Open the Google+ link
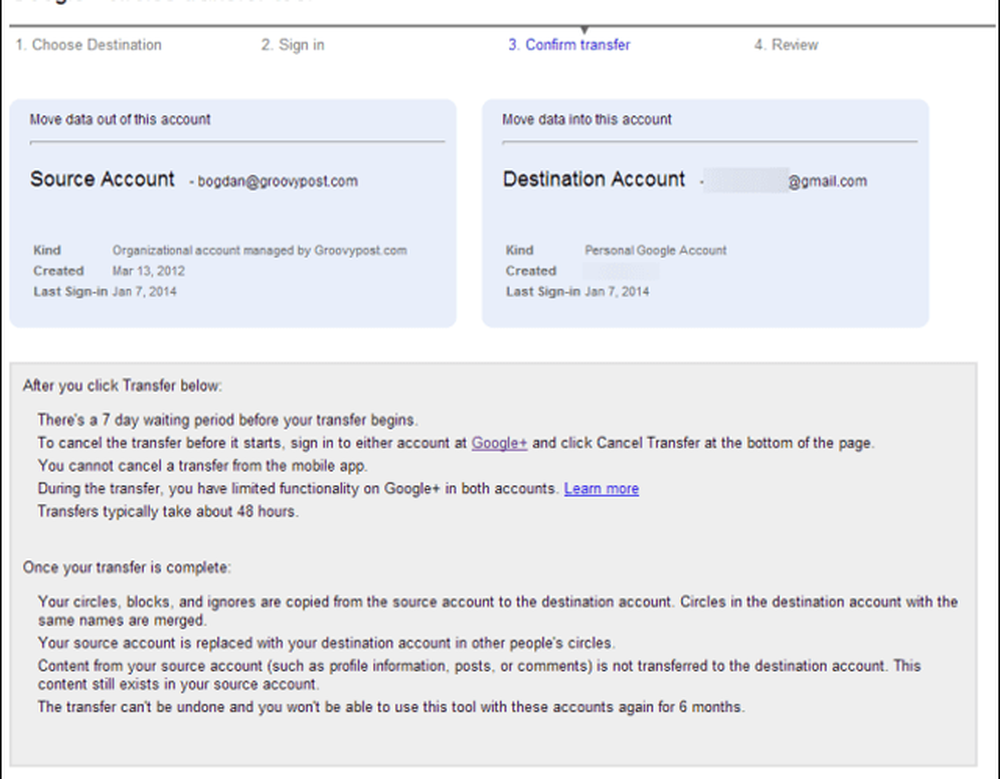 click(499, 443)
